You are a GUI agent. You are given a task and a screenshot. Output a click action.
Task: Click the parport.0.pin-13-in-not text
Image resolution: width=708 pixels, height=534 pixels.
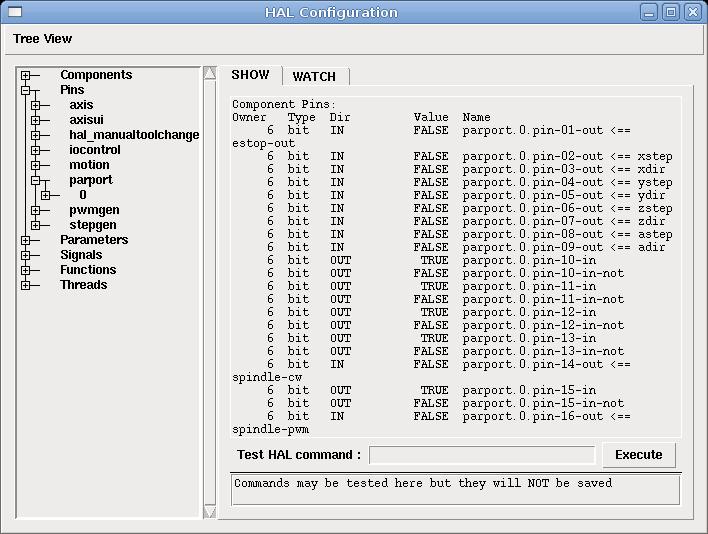pyautogui.click(x=543, y=351)
